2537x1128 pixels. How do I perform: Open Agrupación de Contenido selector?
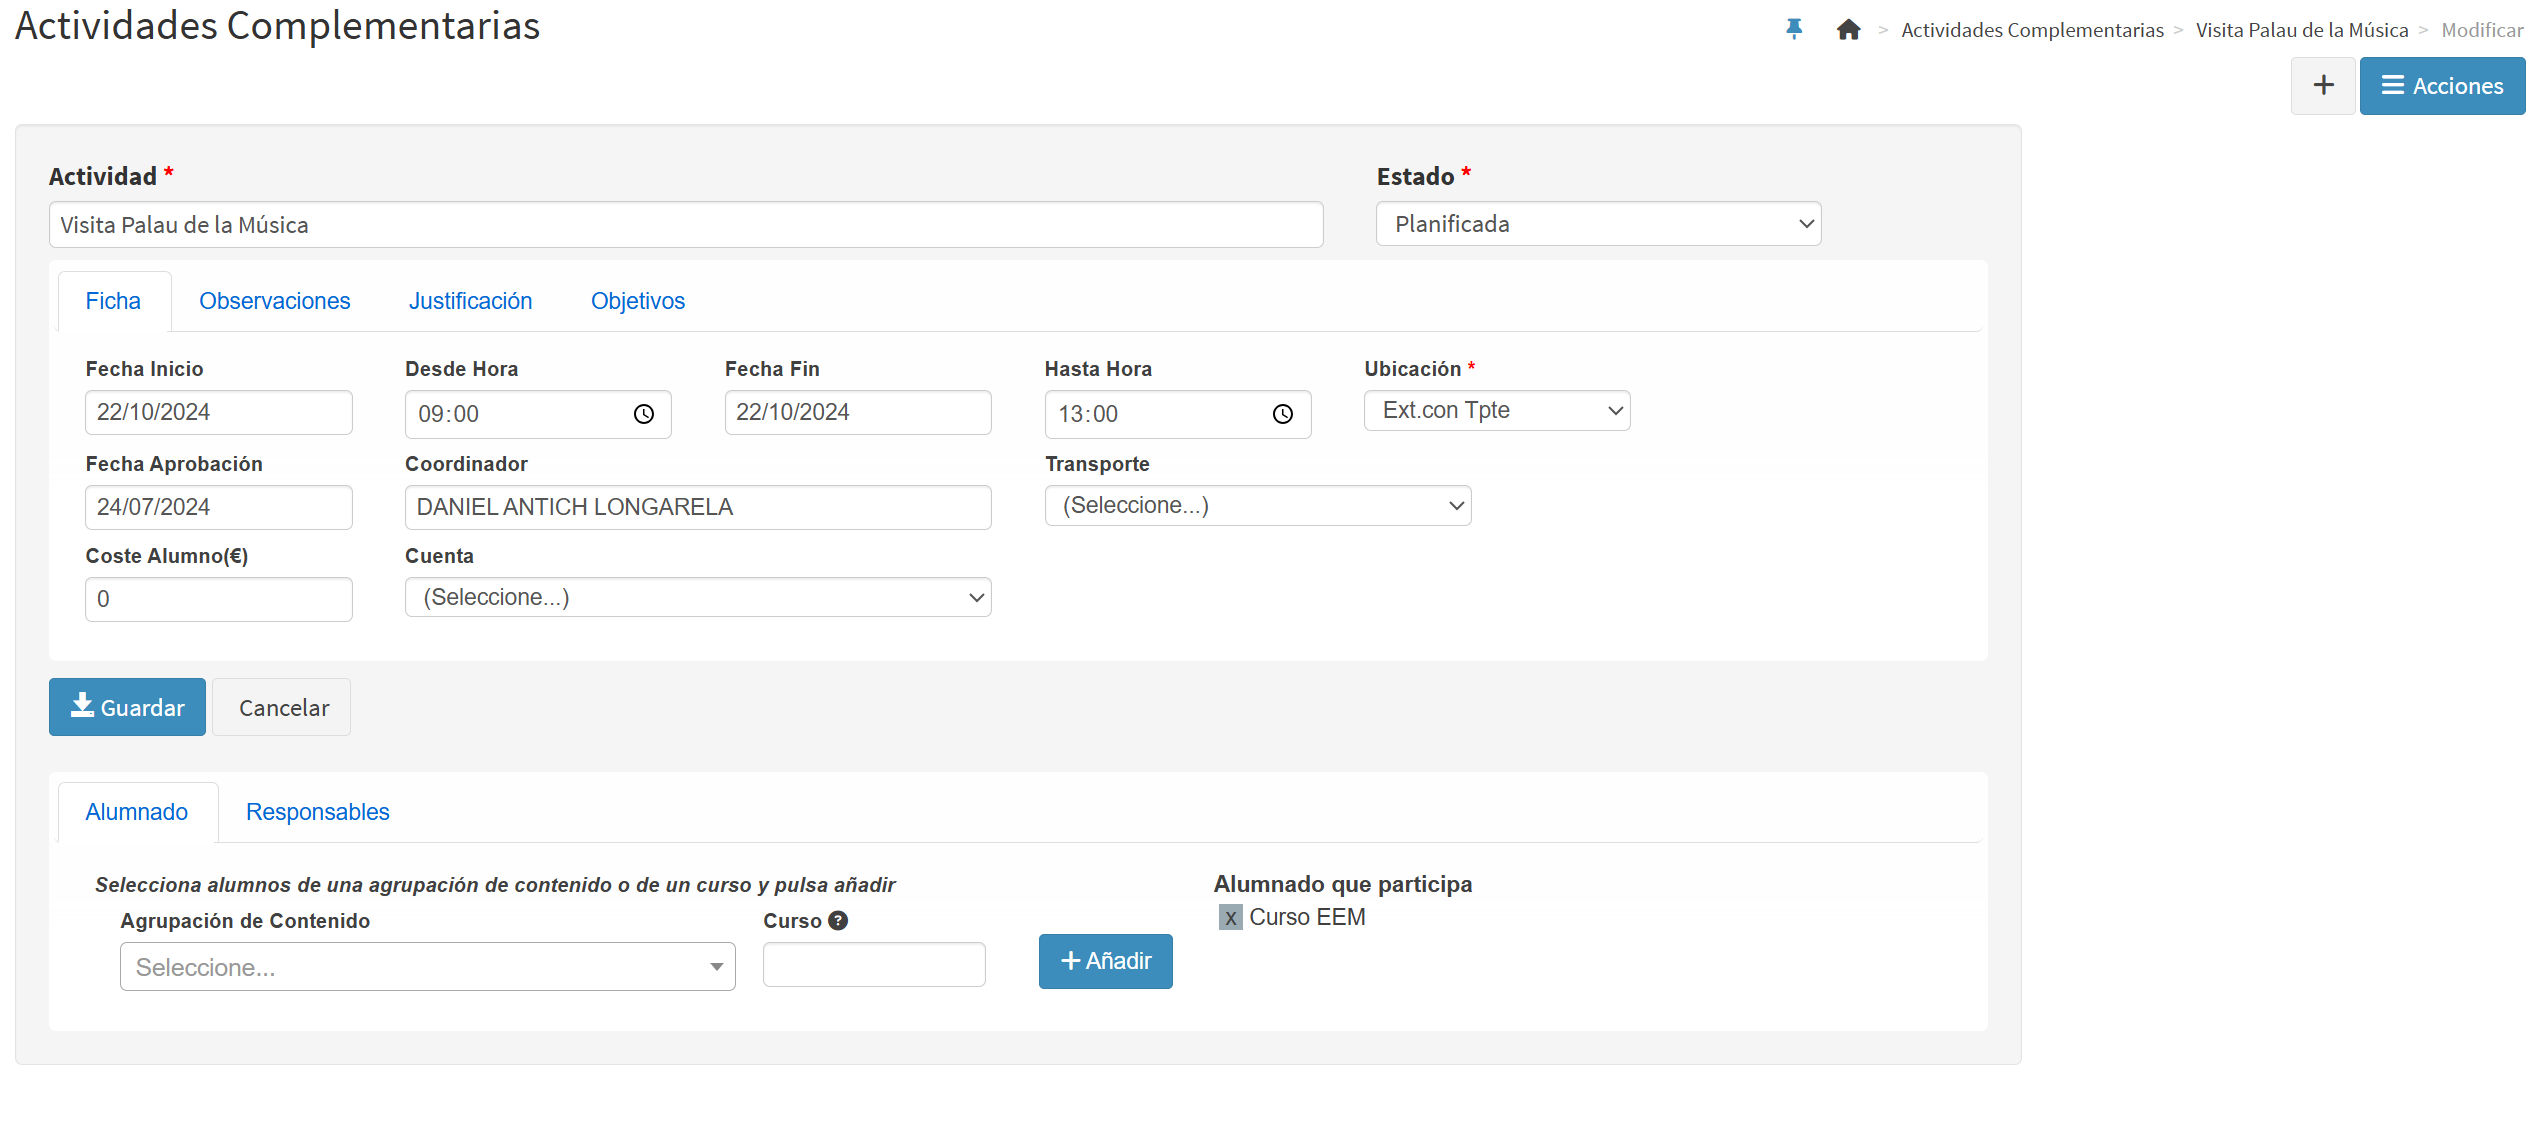(x=427, y=967)
